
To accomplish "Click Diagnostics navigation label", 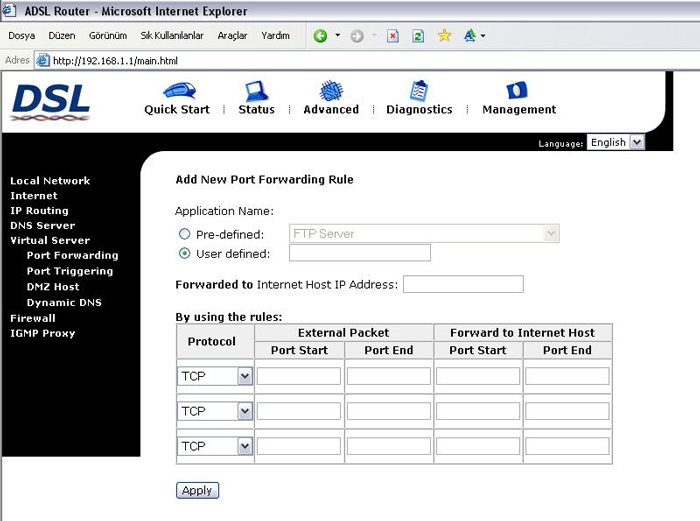I will tap(419, 109).
